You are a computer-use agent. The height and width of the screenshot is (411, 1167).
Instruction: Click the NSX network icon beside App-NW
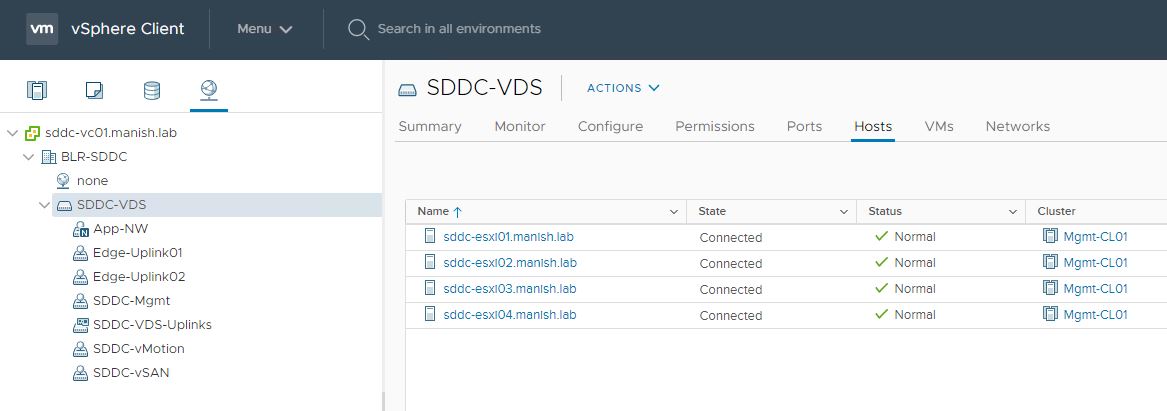coord(81,229)
